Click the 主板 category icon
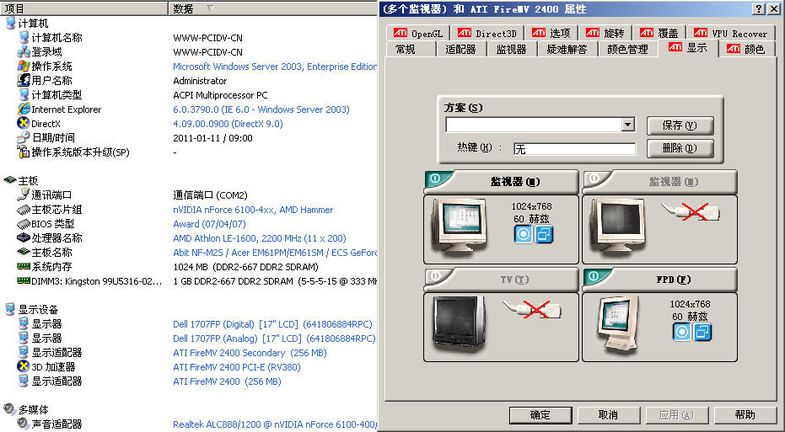Image resolution: width=785 pixels, height=432 pixels. pyautogui.click(x=10, y=180)
